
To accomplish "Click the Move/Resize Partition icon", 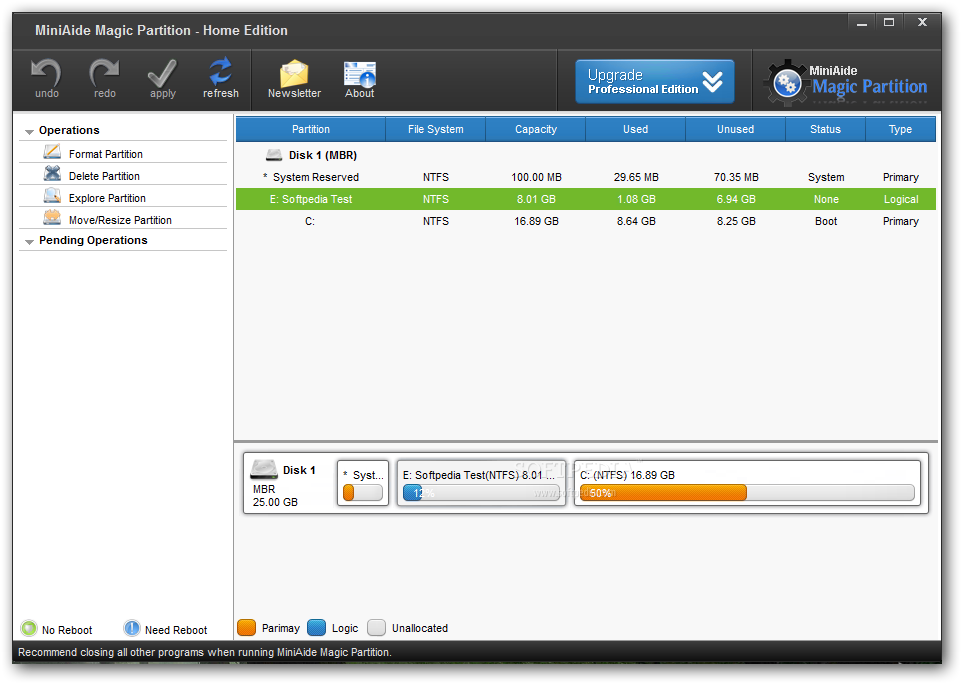I will click(x=52, y=217).
